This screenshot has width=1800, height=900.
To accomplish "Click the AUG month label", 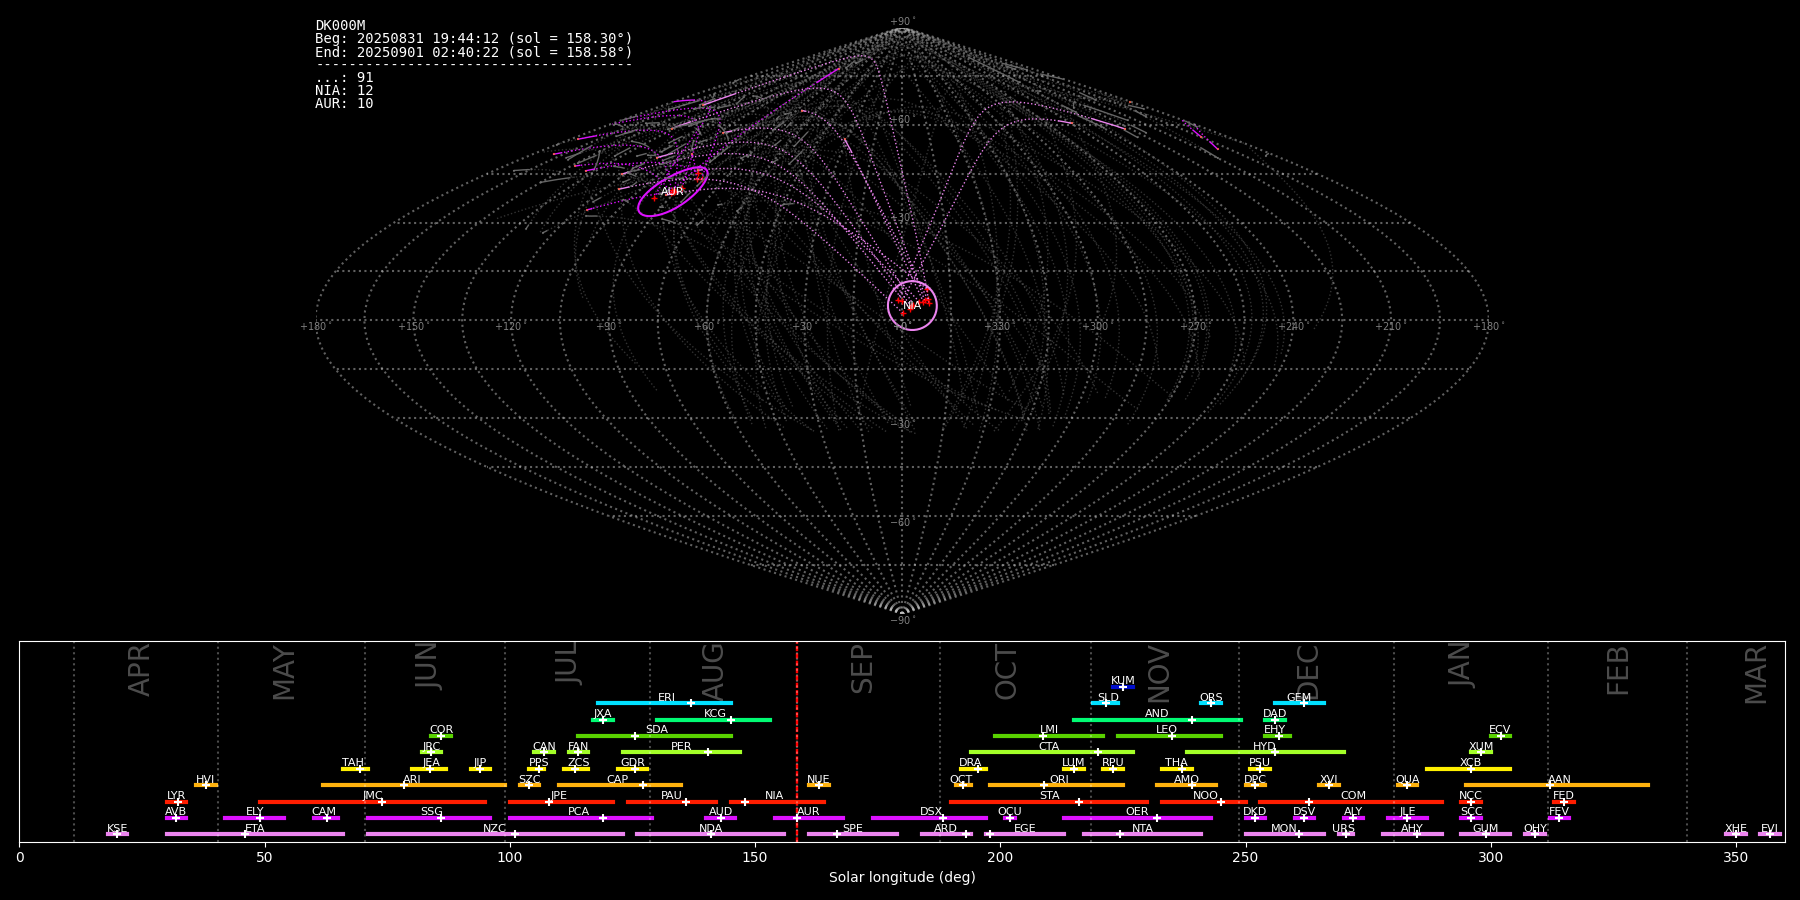I will tap(713, 671).
